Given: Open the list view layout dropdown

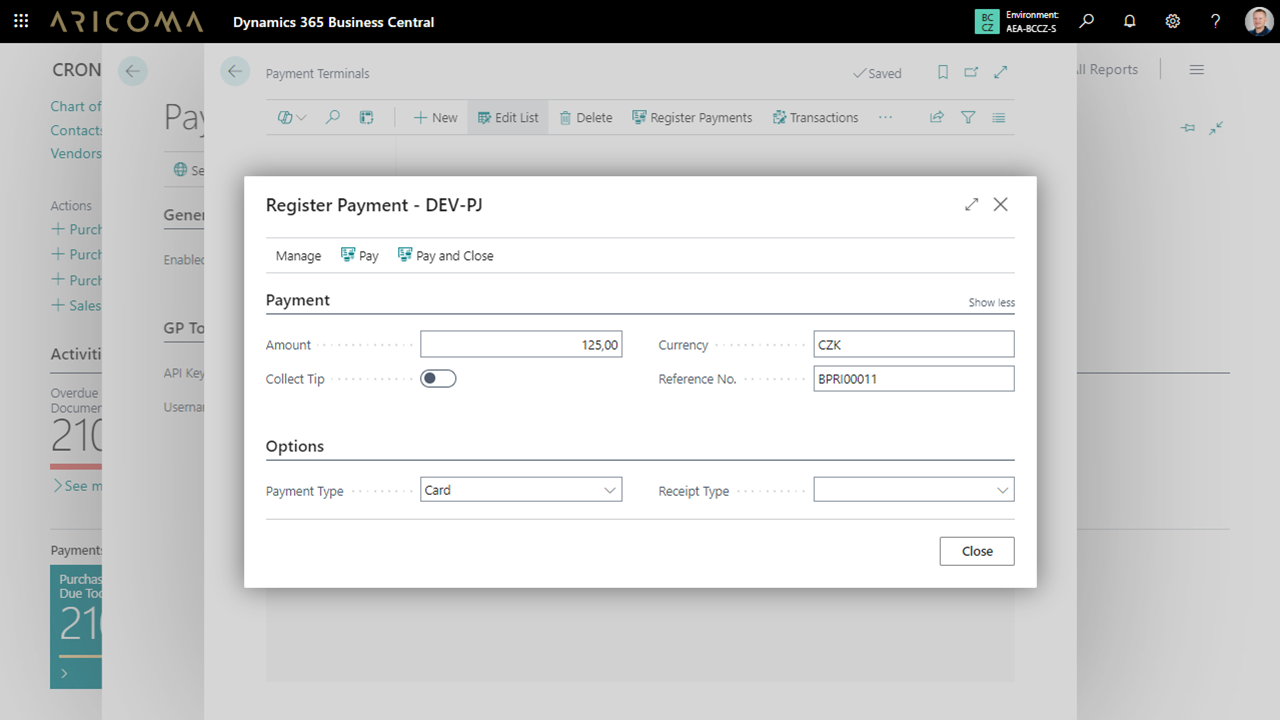Looking at the screenshot, I should click(292, 117).
